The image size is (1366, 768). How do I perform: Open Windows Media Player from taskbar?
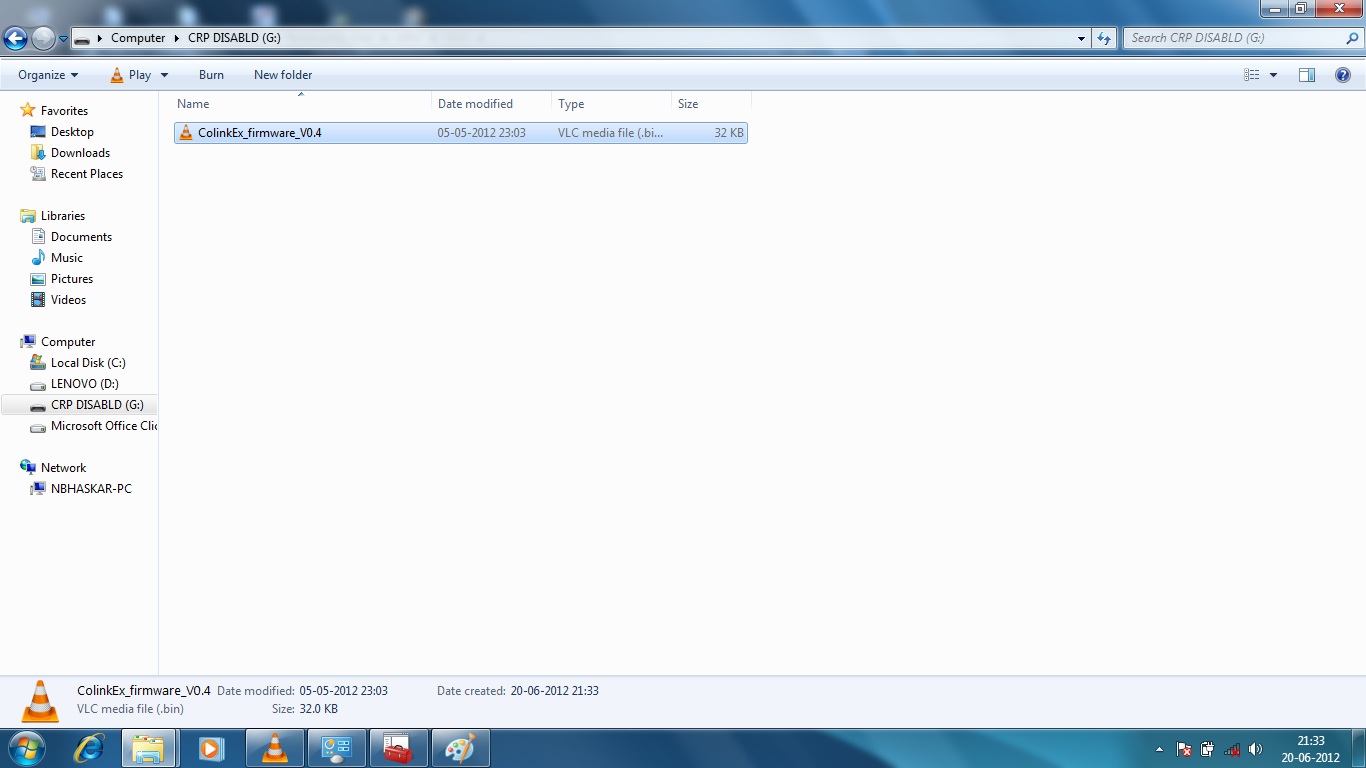coord(211,748)
